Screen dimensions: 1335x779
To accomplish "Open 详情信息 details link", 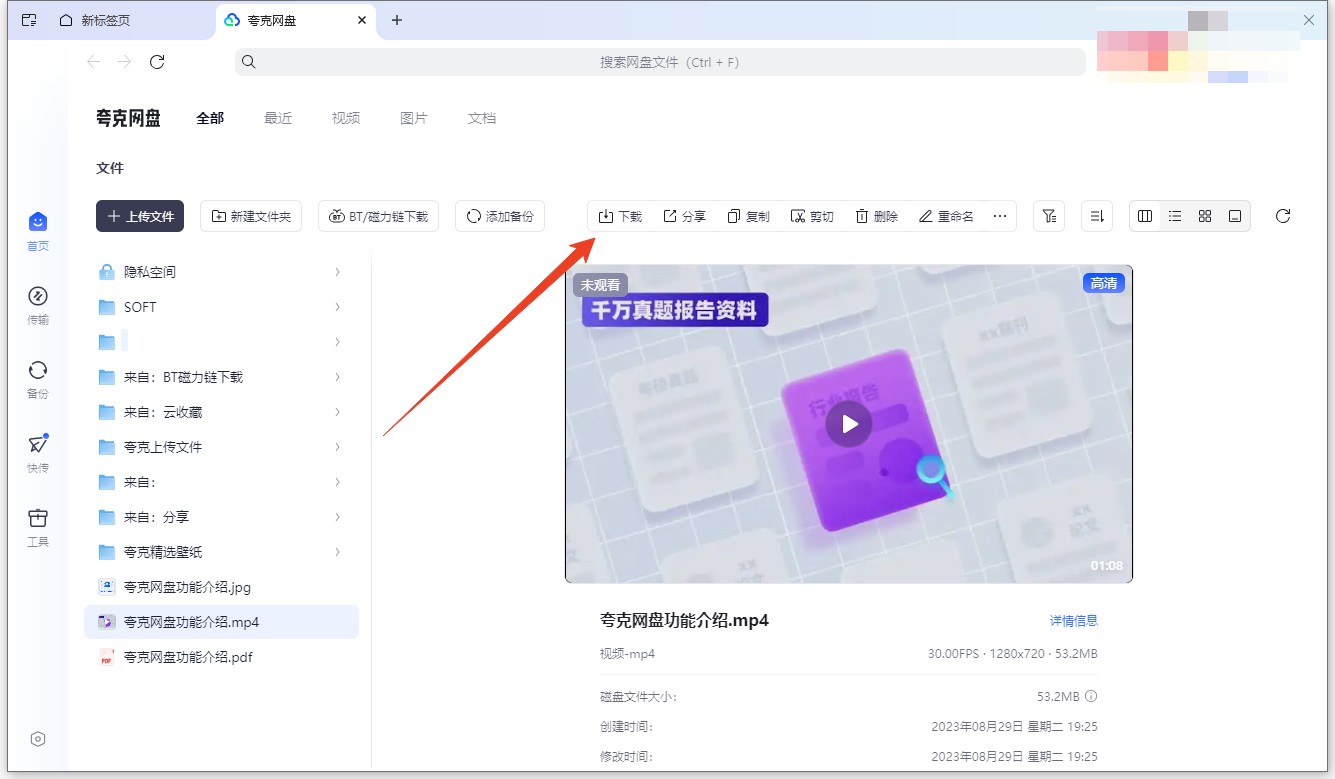I will click(x=1074, y=620).
